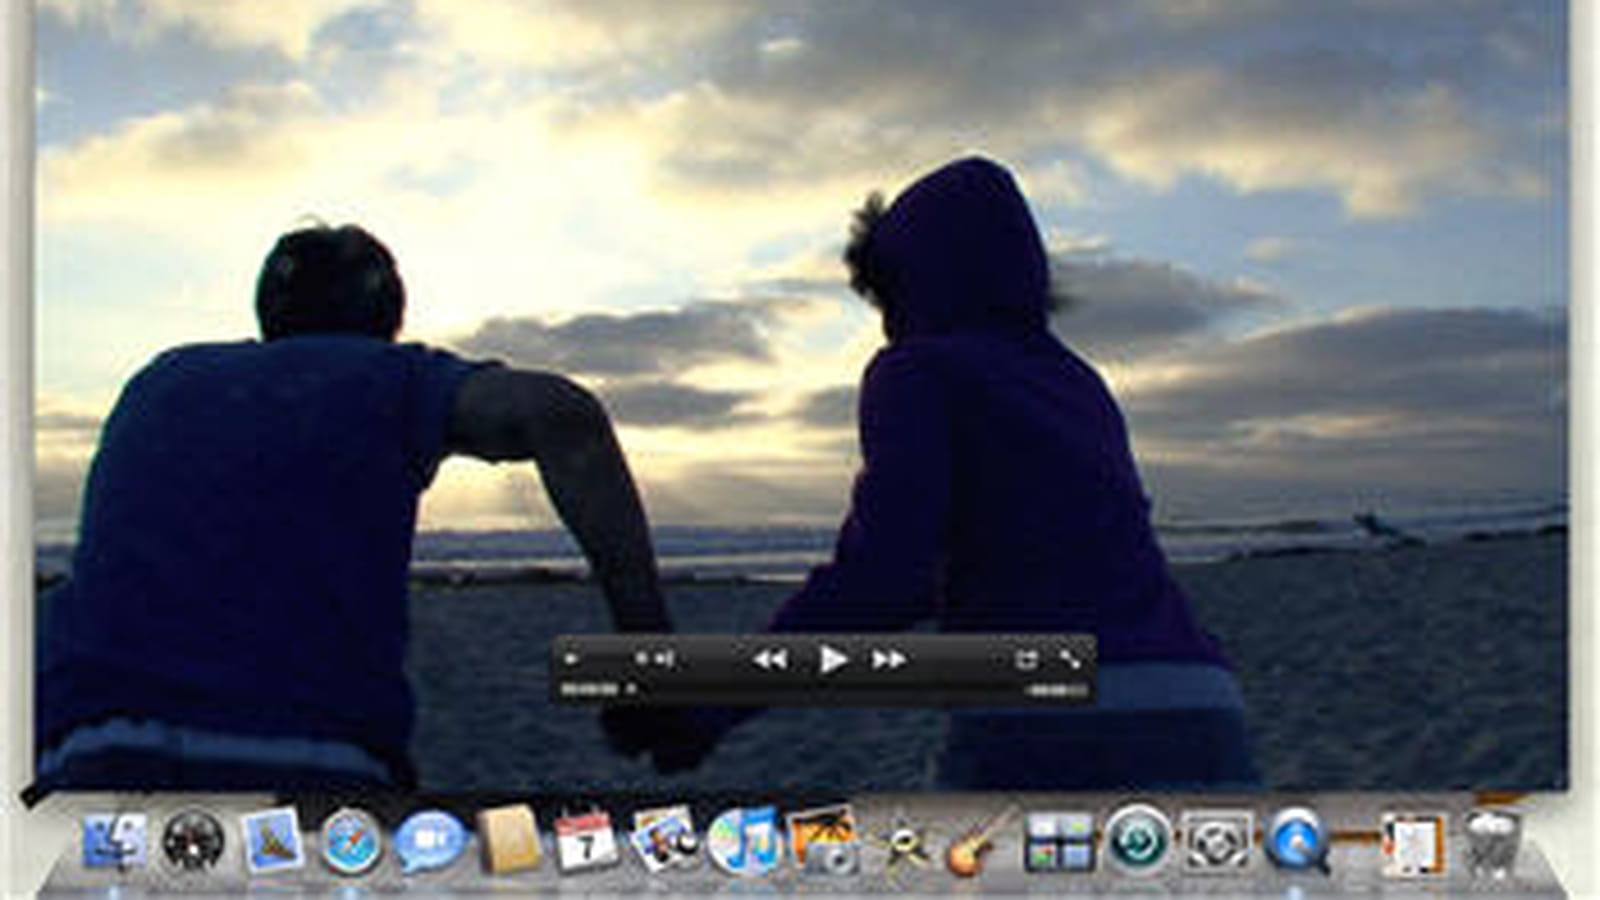Click the rewind button in the controller
The height and width of the screenshot is (900, 1600).
click(x=770, y=659)
